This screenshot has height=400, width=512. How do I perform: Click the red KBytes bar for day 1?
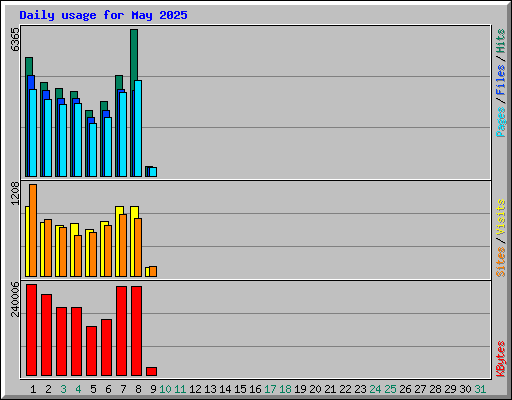[31, 330]
